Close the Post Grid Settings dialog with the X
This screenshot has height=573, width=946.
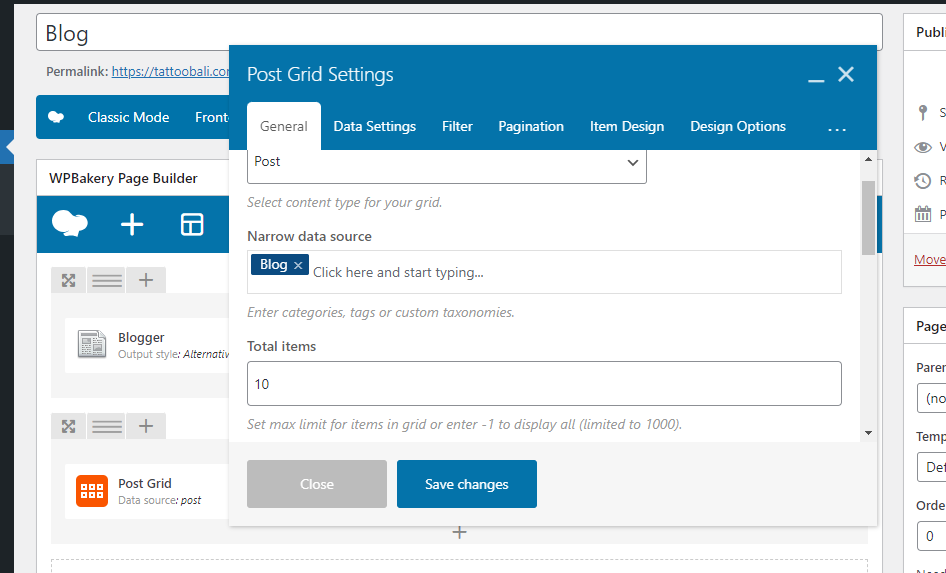tap(846, 74)
